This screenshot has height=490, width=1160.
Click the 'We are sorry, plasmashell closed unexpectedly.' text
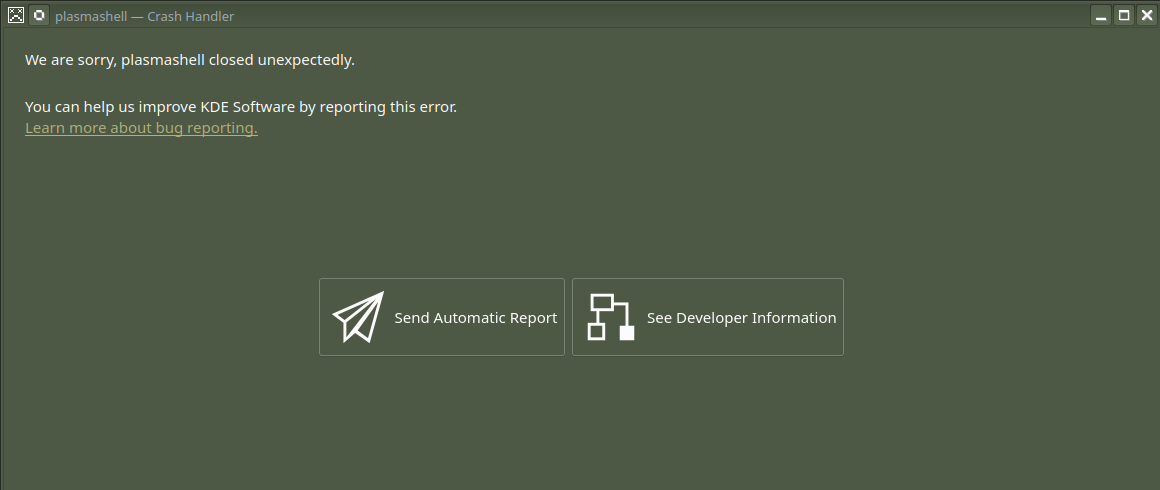coord(190,60)
